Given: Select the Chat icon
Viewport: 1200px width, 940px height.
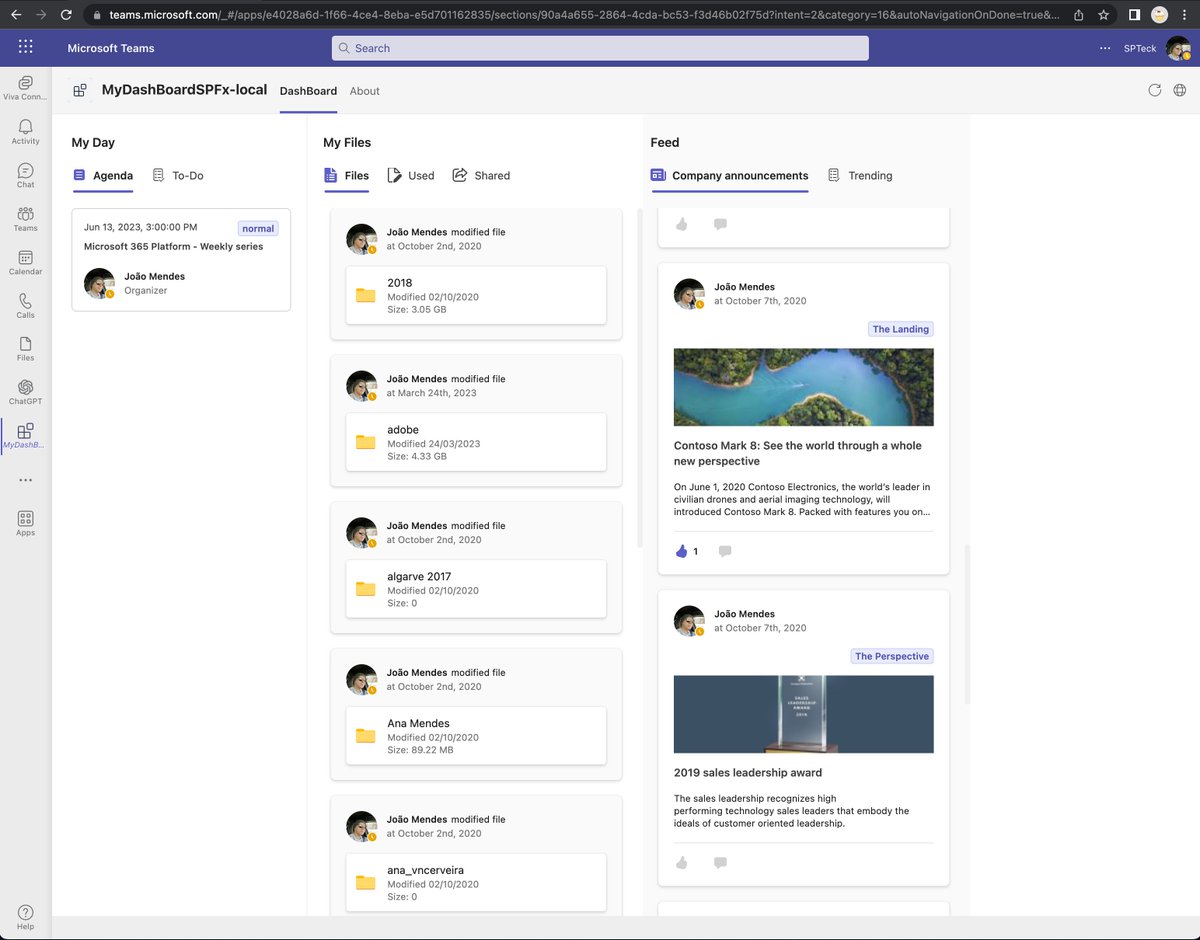Looking at the screenshot, I should pyautogui.click(x=25, y=172).
